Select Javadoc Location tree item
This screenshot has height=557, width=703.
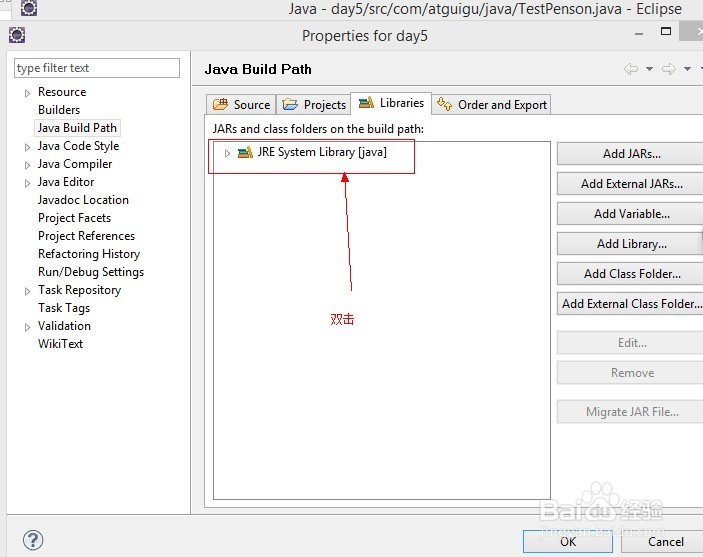click(83, 200)
